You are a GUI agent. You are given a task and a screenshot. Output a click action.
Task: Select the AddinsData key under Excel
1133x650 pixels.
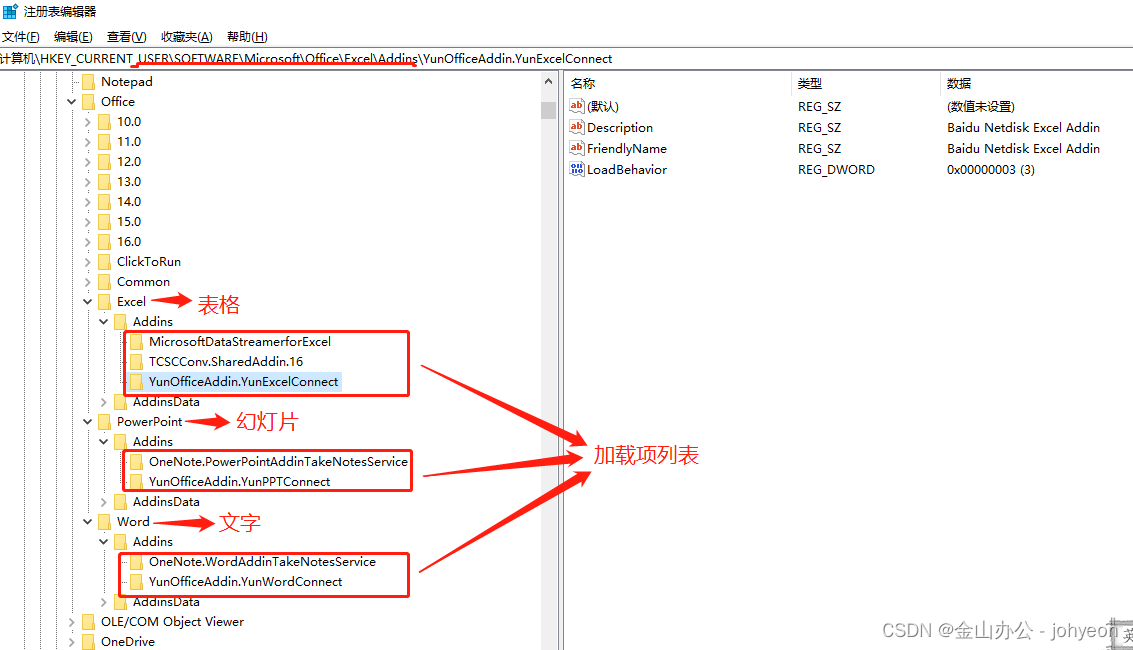pyautogui.click(x=166, y=402)
